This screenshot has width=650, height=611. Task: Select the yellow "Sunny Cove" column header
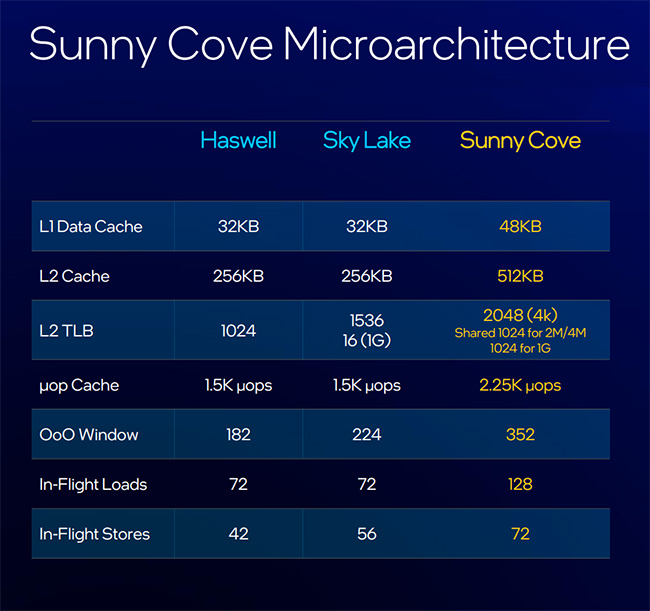[520, 141]
